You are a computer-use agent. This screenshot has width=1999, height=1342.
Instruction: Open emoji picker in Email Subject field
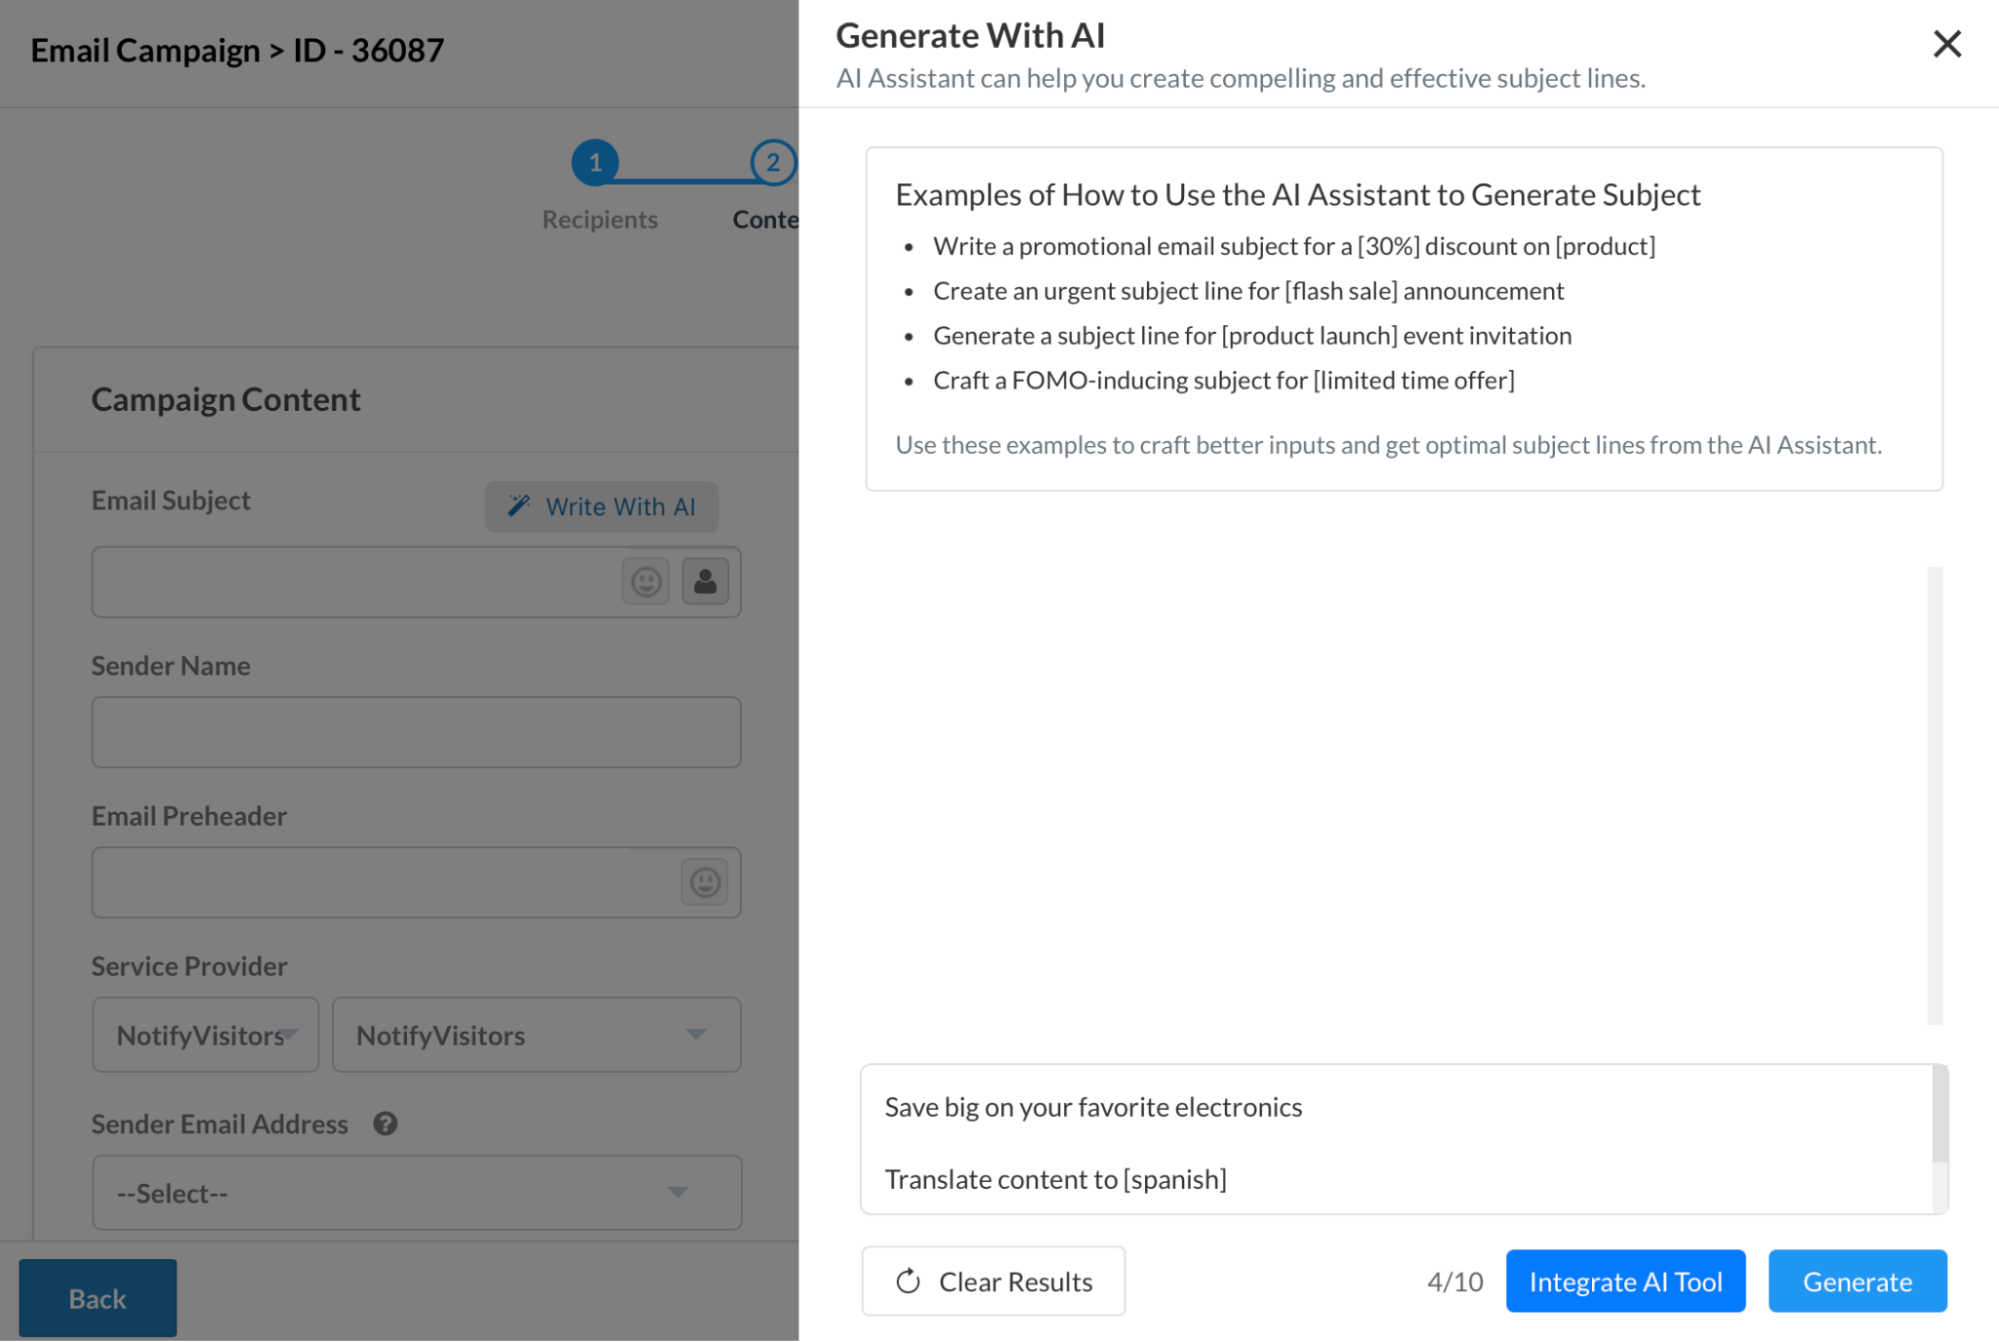(645, 582)
